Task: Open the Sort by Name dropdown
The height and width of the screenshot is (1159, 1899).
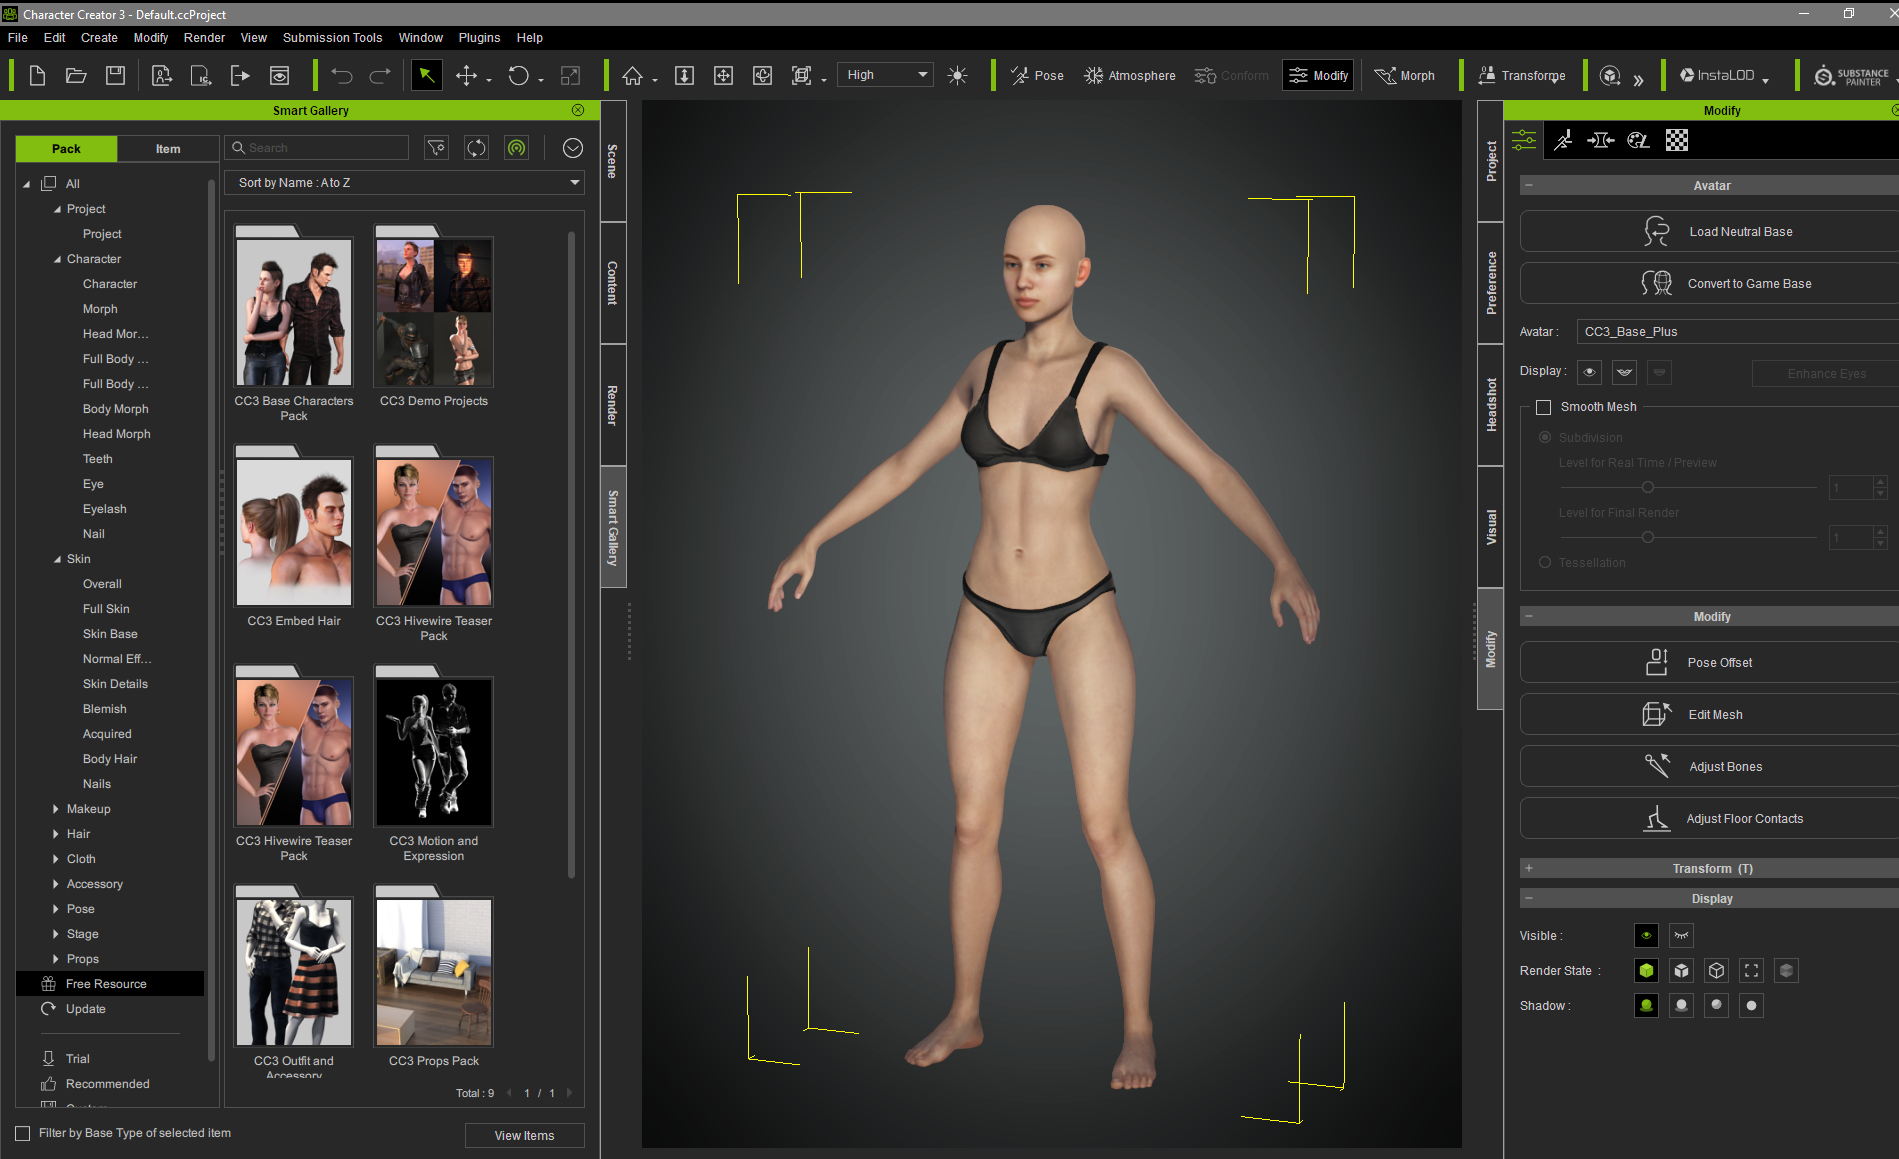Action: point(404,183)
